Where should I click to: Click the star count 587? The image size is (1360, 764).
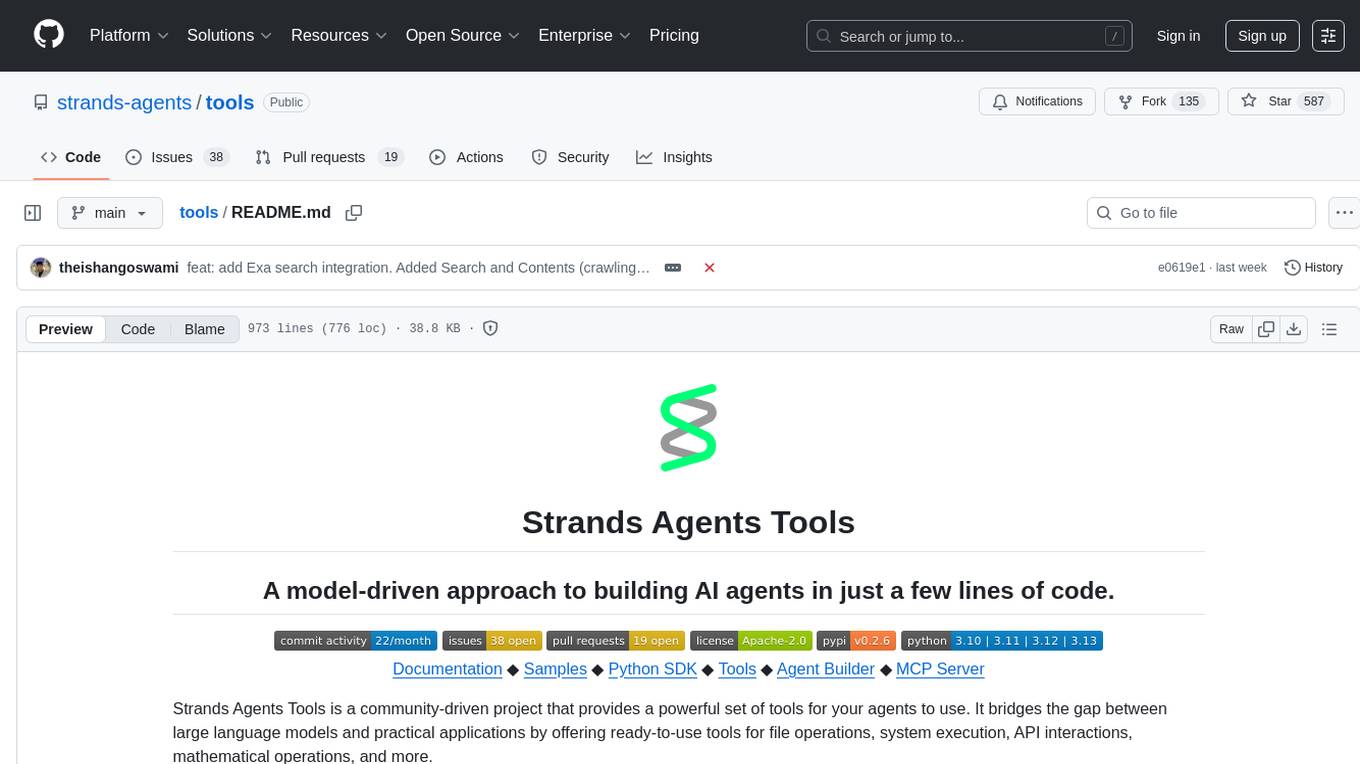point(1314,102)
